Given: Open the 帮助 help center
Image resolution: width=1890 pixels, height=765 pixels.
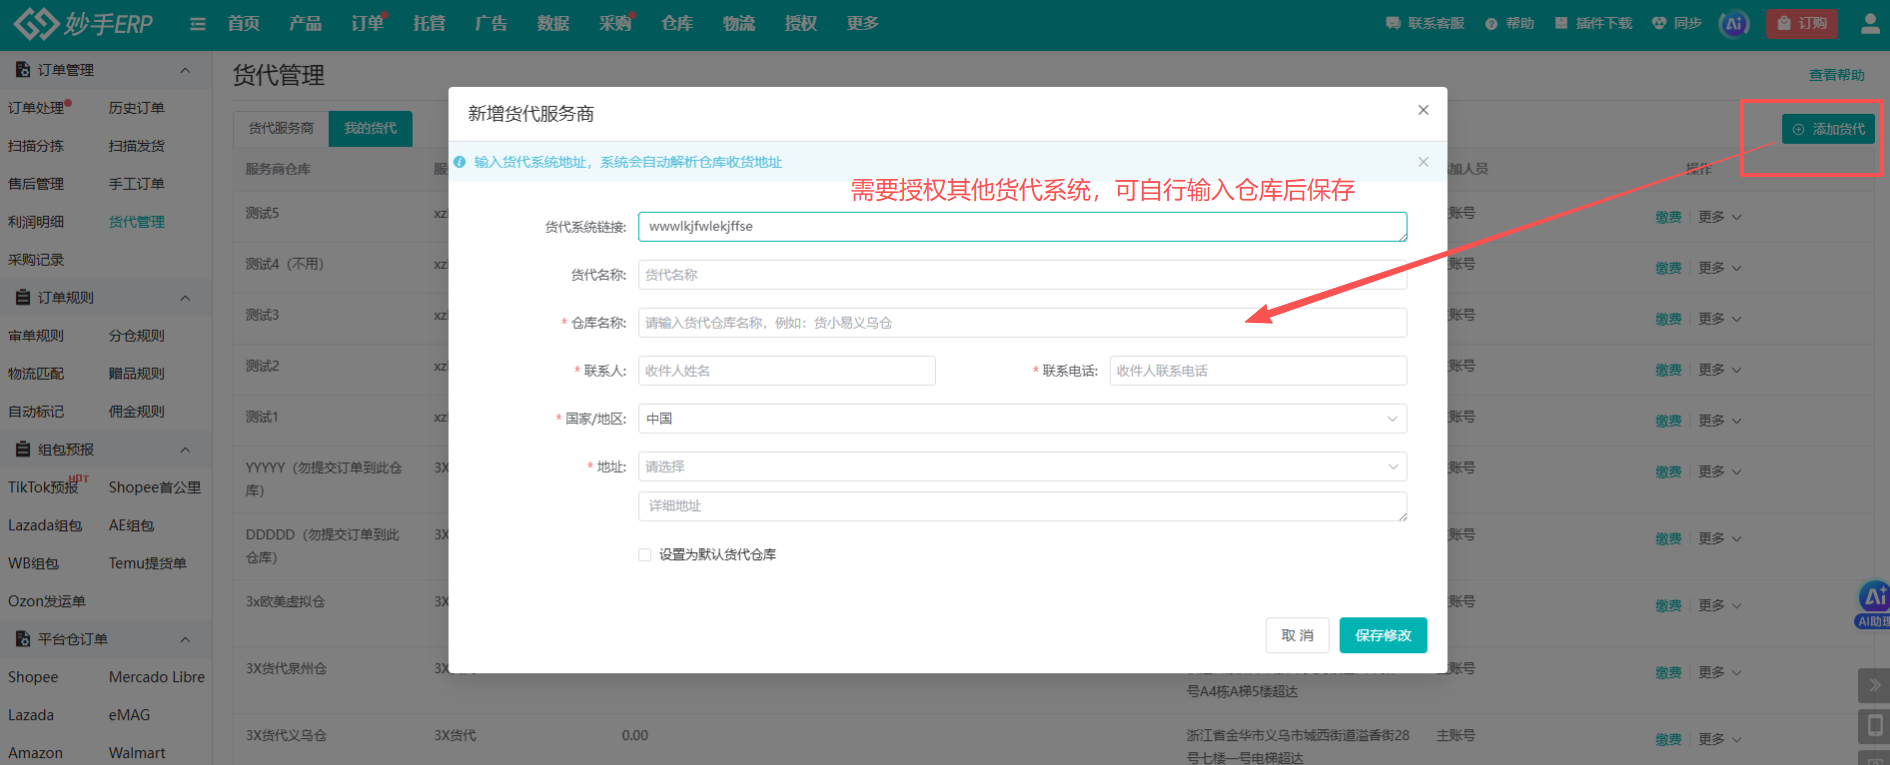Looking at the screenshot, I should (x=1510, y=23).
